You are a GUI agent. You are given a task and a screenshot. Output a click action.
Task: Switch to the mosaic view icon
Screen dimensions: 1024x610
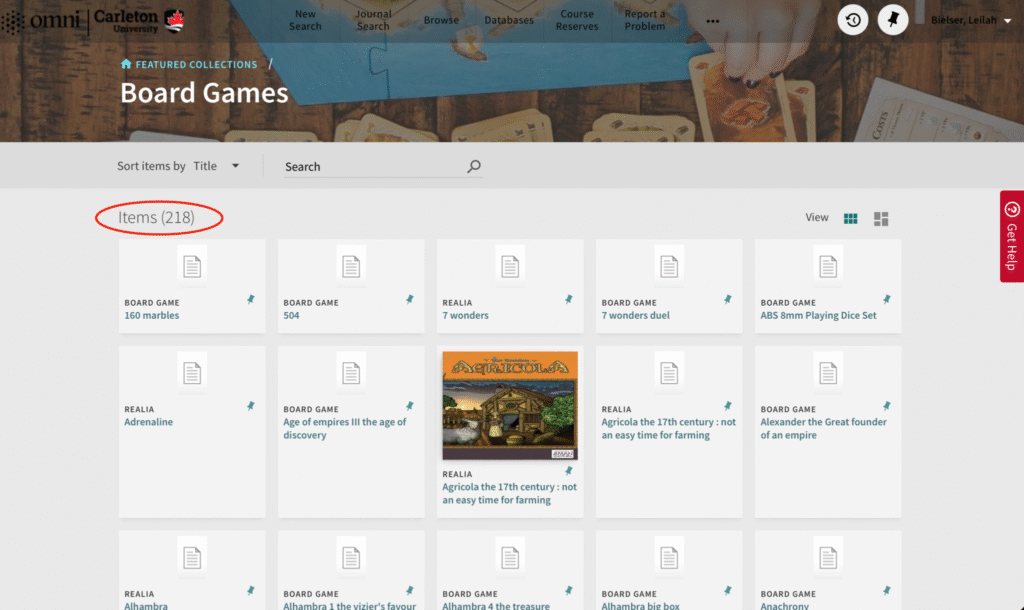coord(880,217)
